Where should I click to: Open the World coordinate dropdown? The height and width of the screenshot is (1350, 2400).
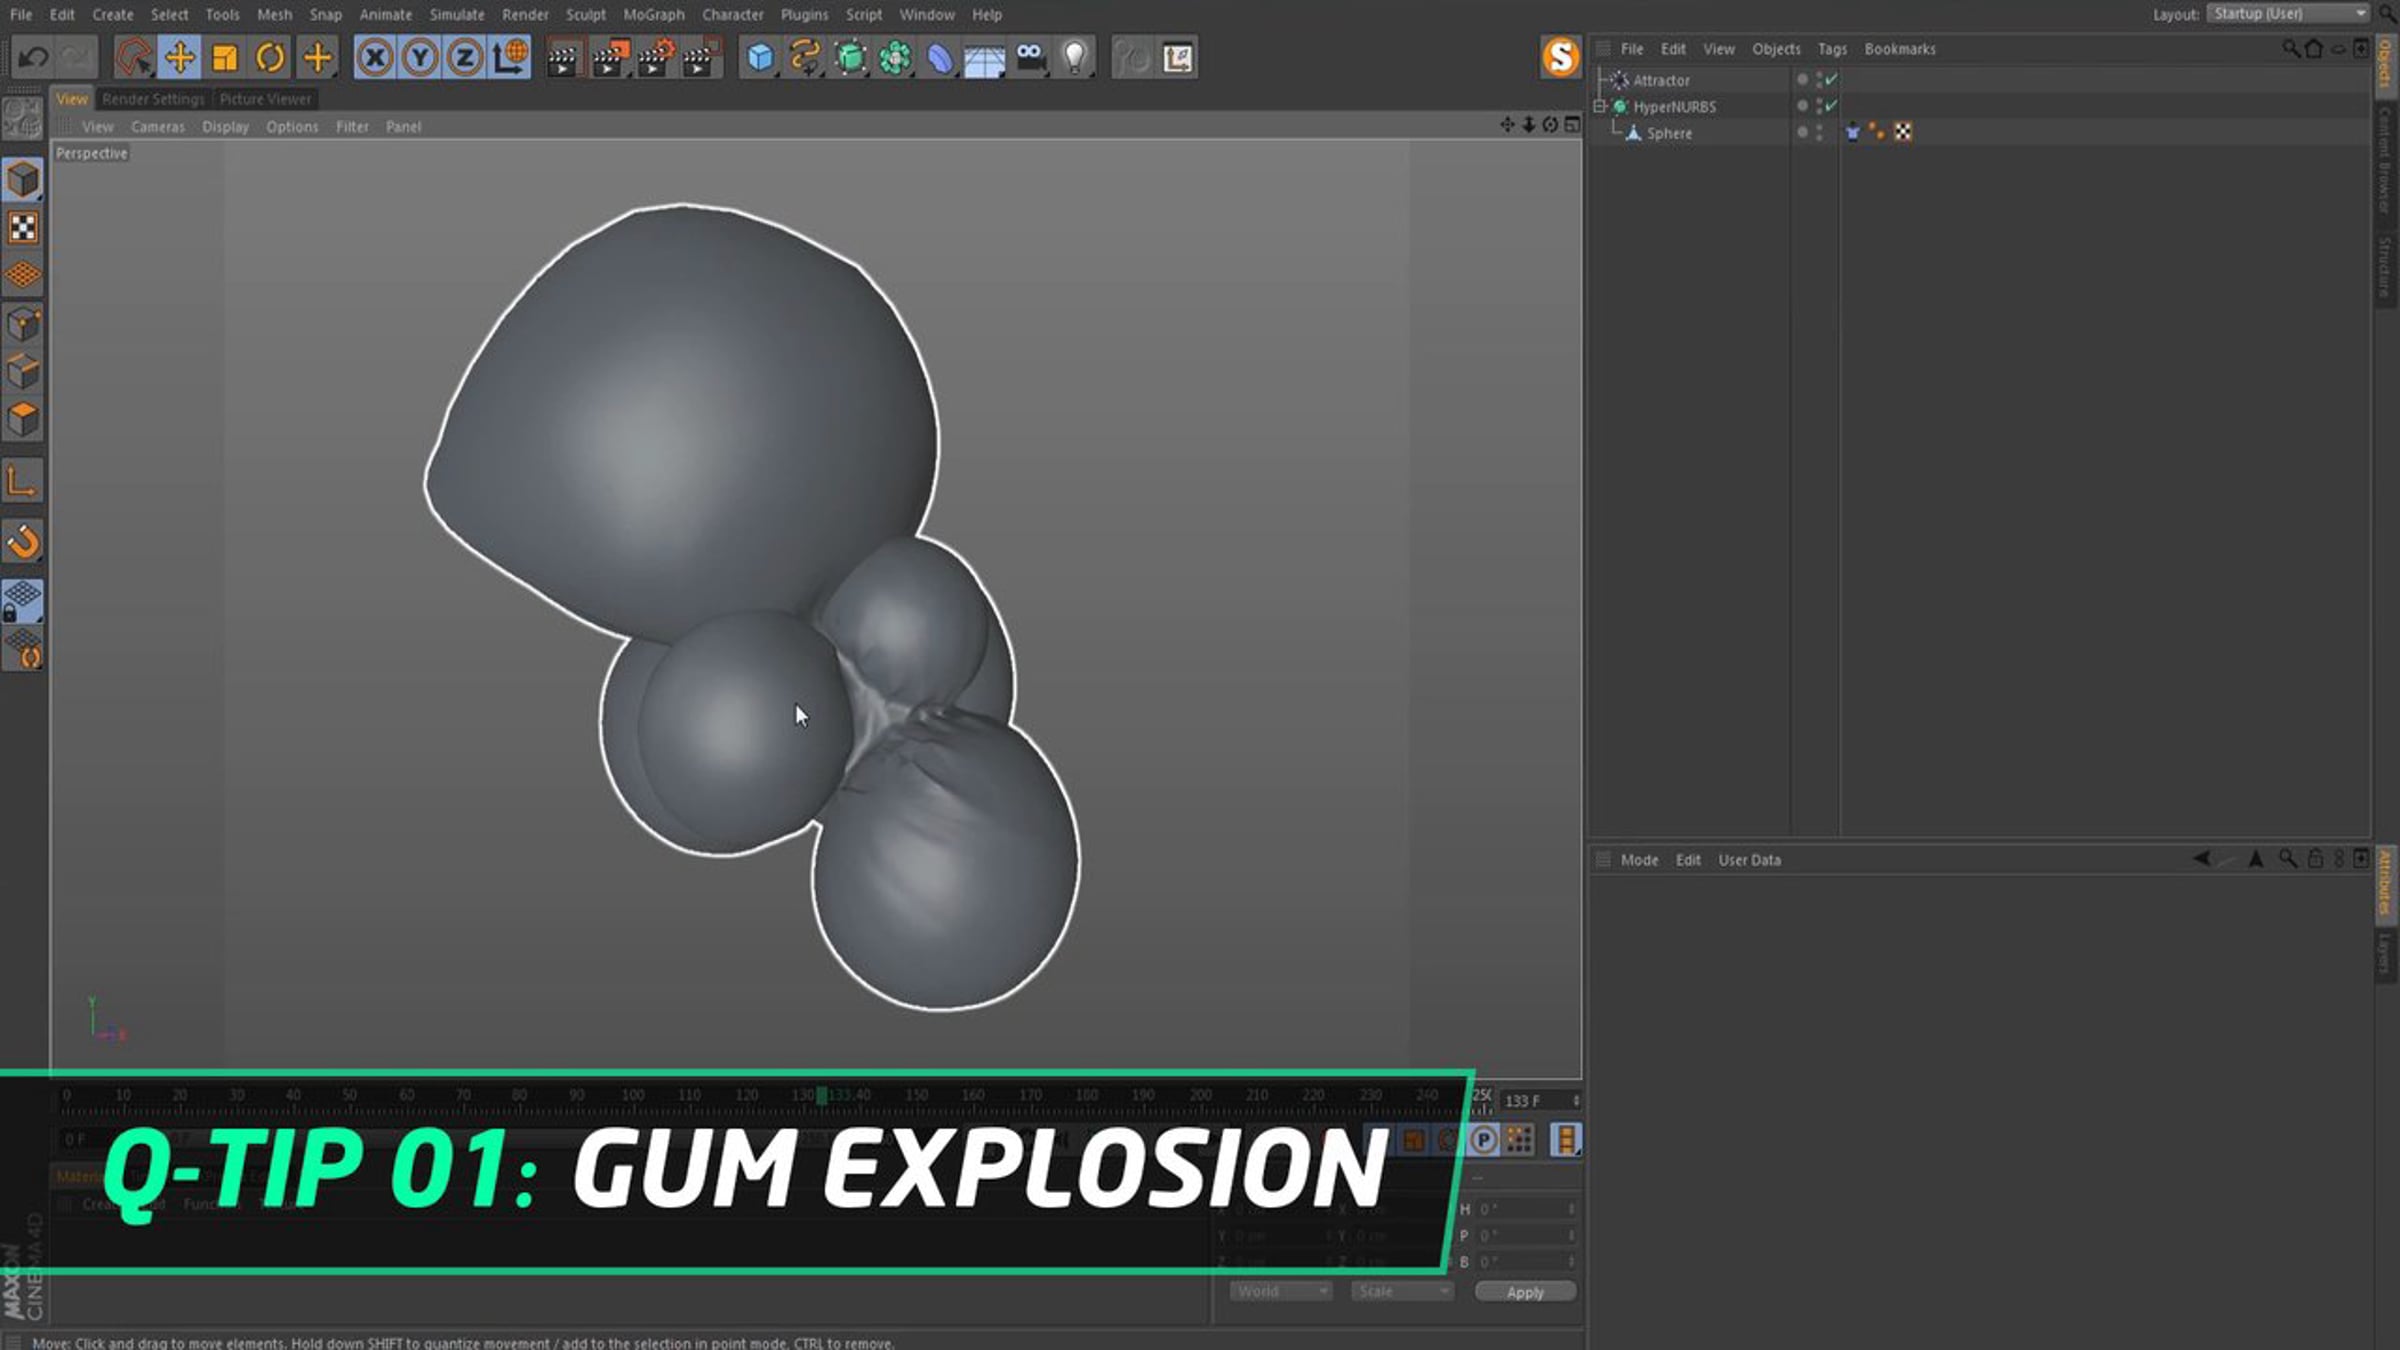[x=1280, y=1291]
